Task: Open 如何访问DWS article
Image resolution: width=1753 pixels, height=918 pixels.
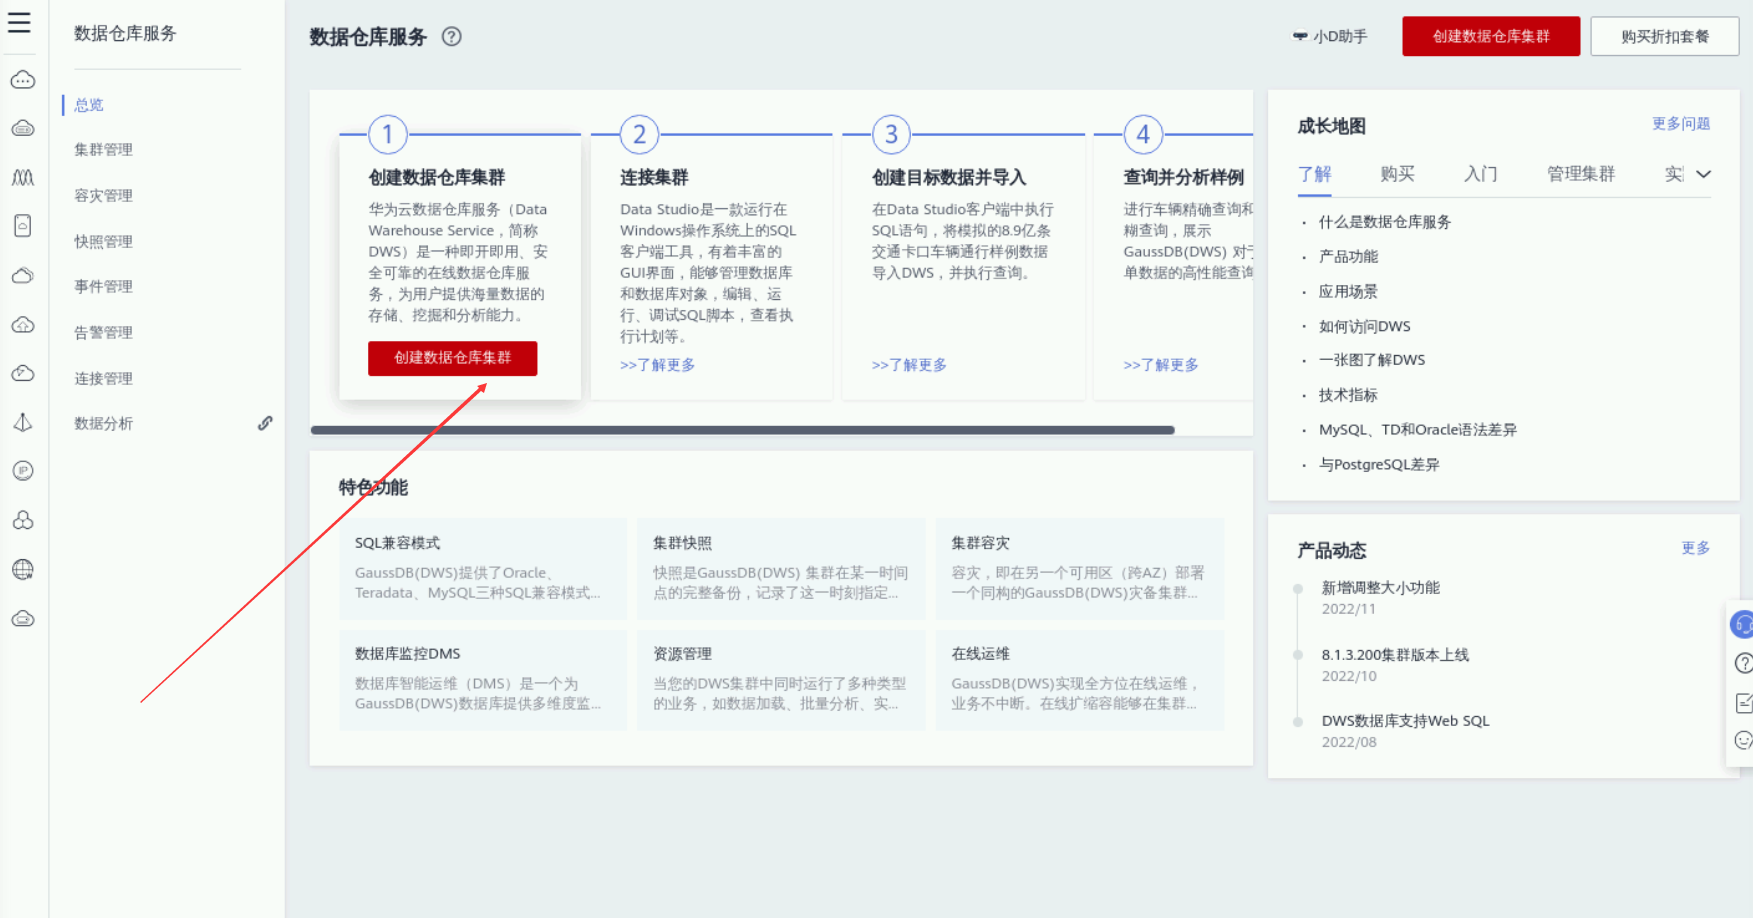Action: [1365, 326]
